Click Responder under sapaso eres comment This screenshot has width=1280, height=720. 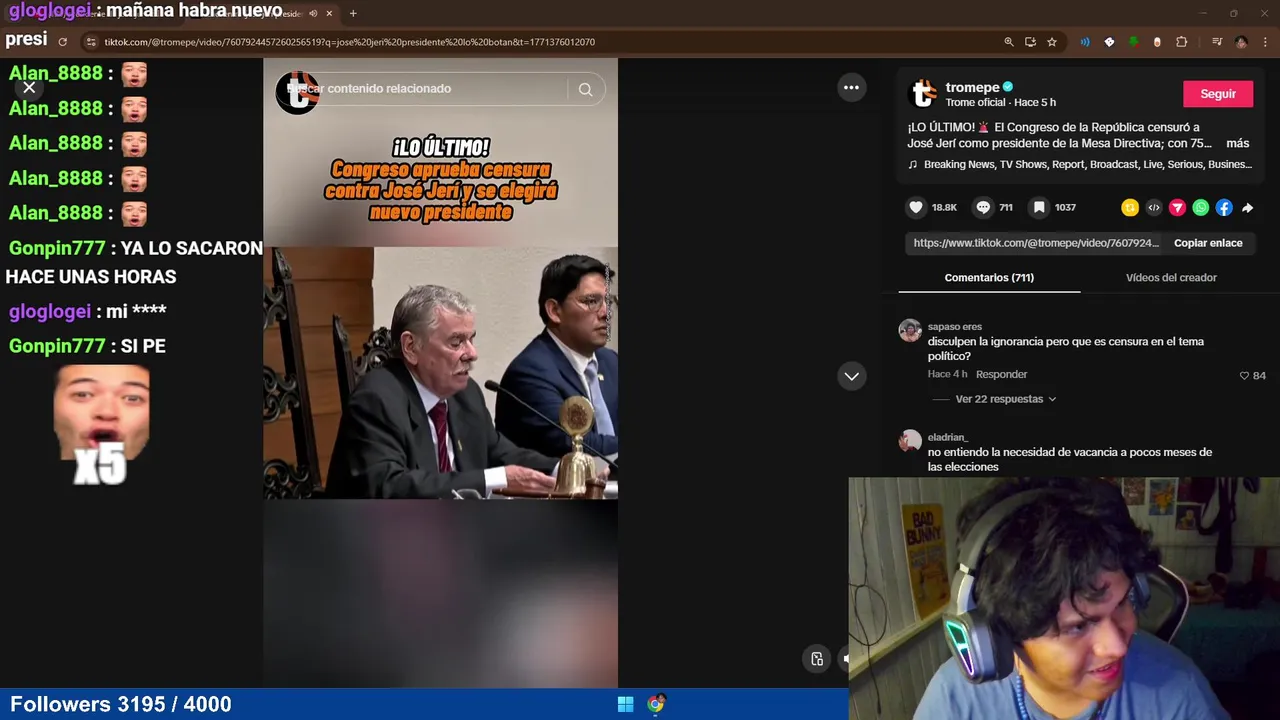click(x=1001, y=374)
